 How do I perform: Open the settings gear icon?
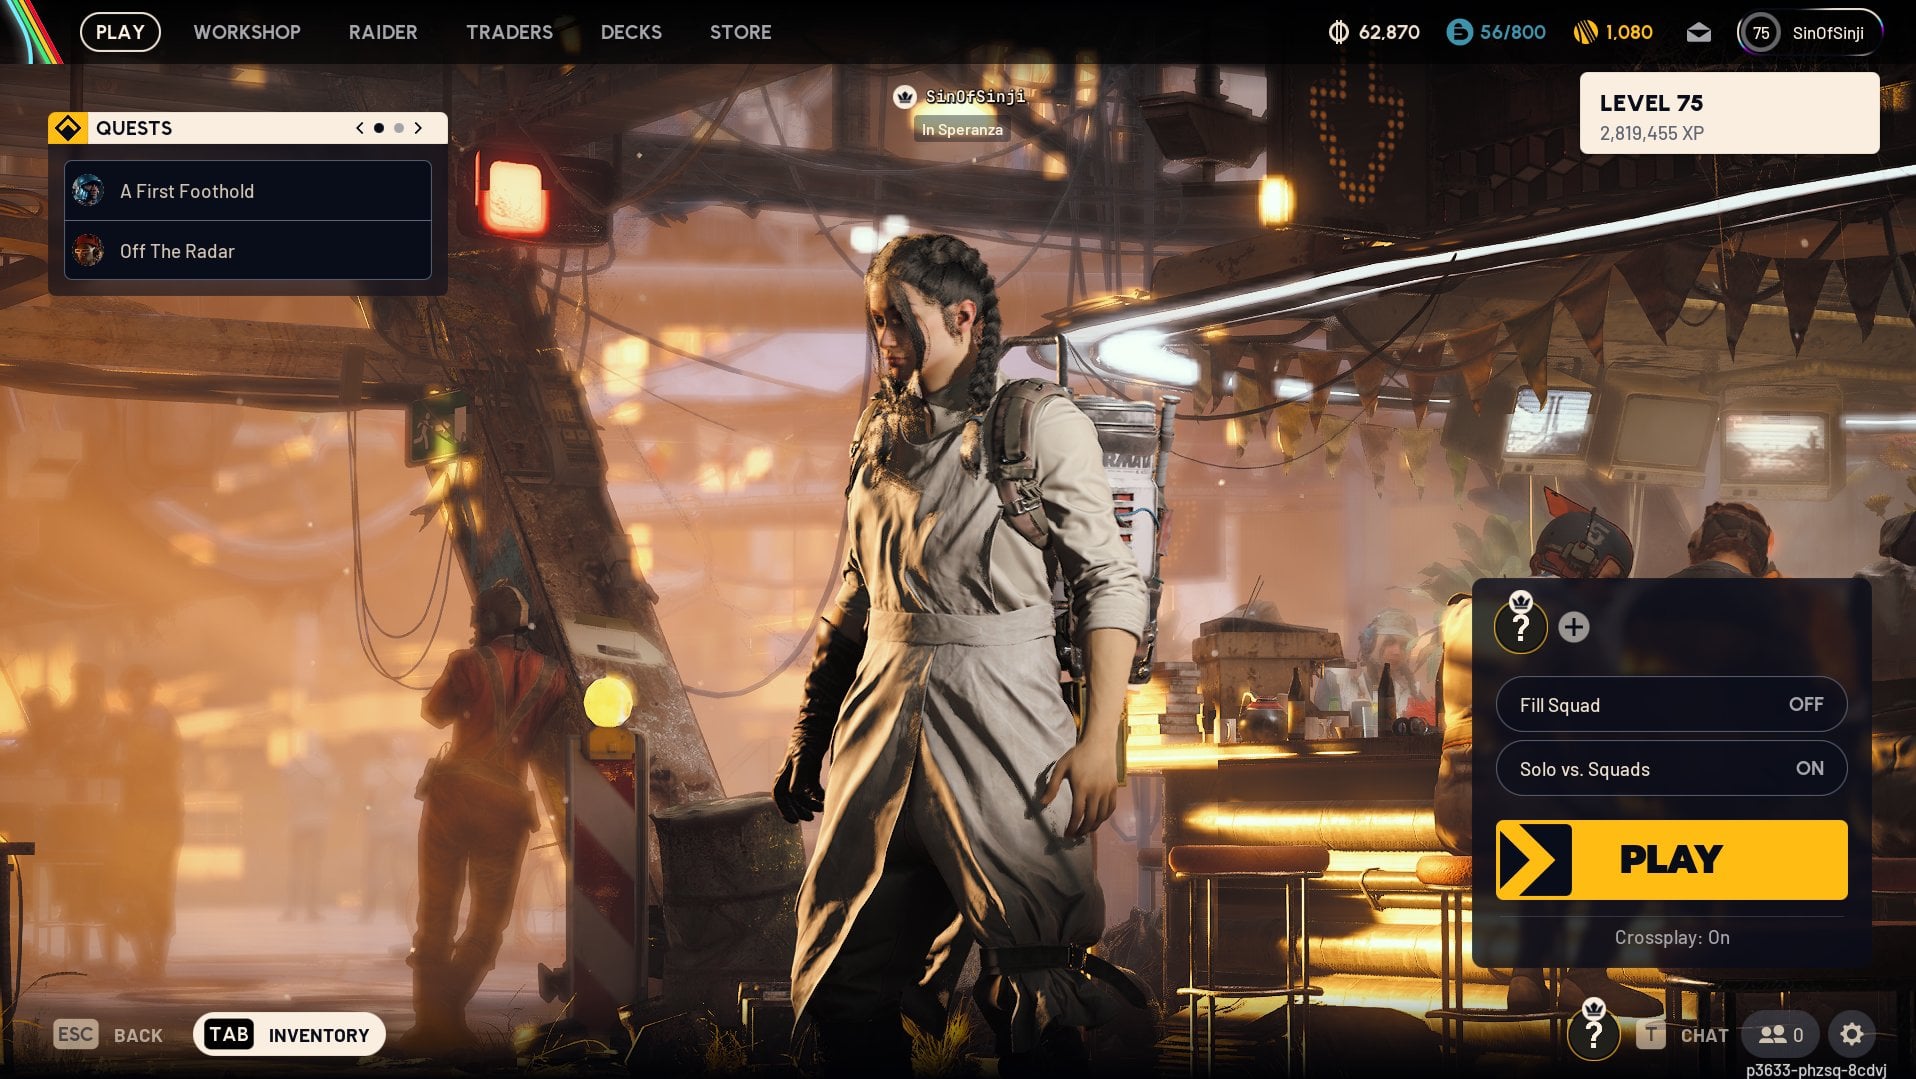(x=1852, y=1034)
